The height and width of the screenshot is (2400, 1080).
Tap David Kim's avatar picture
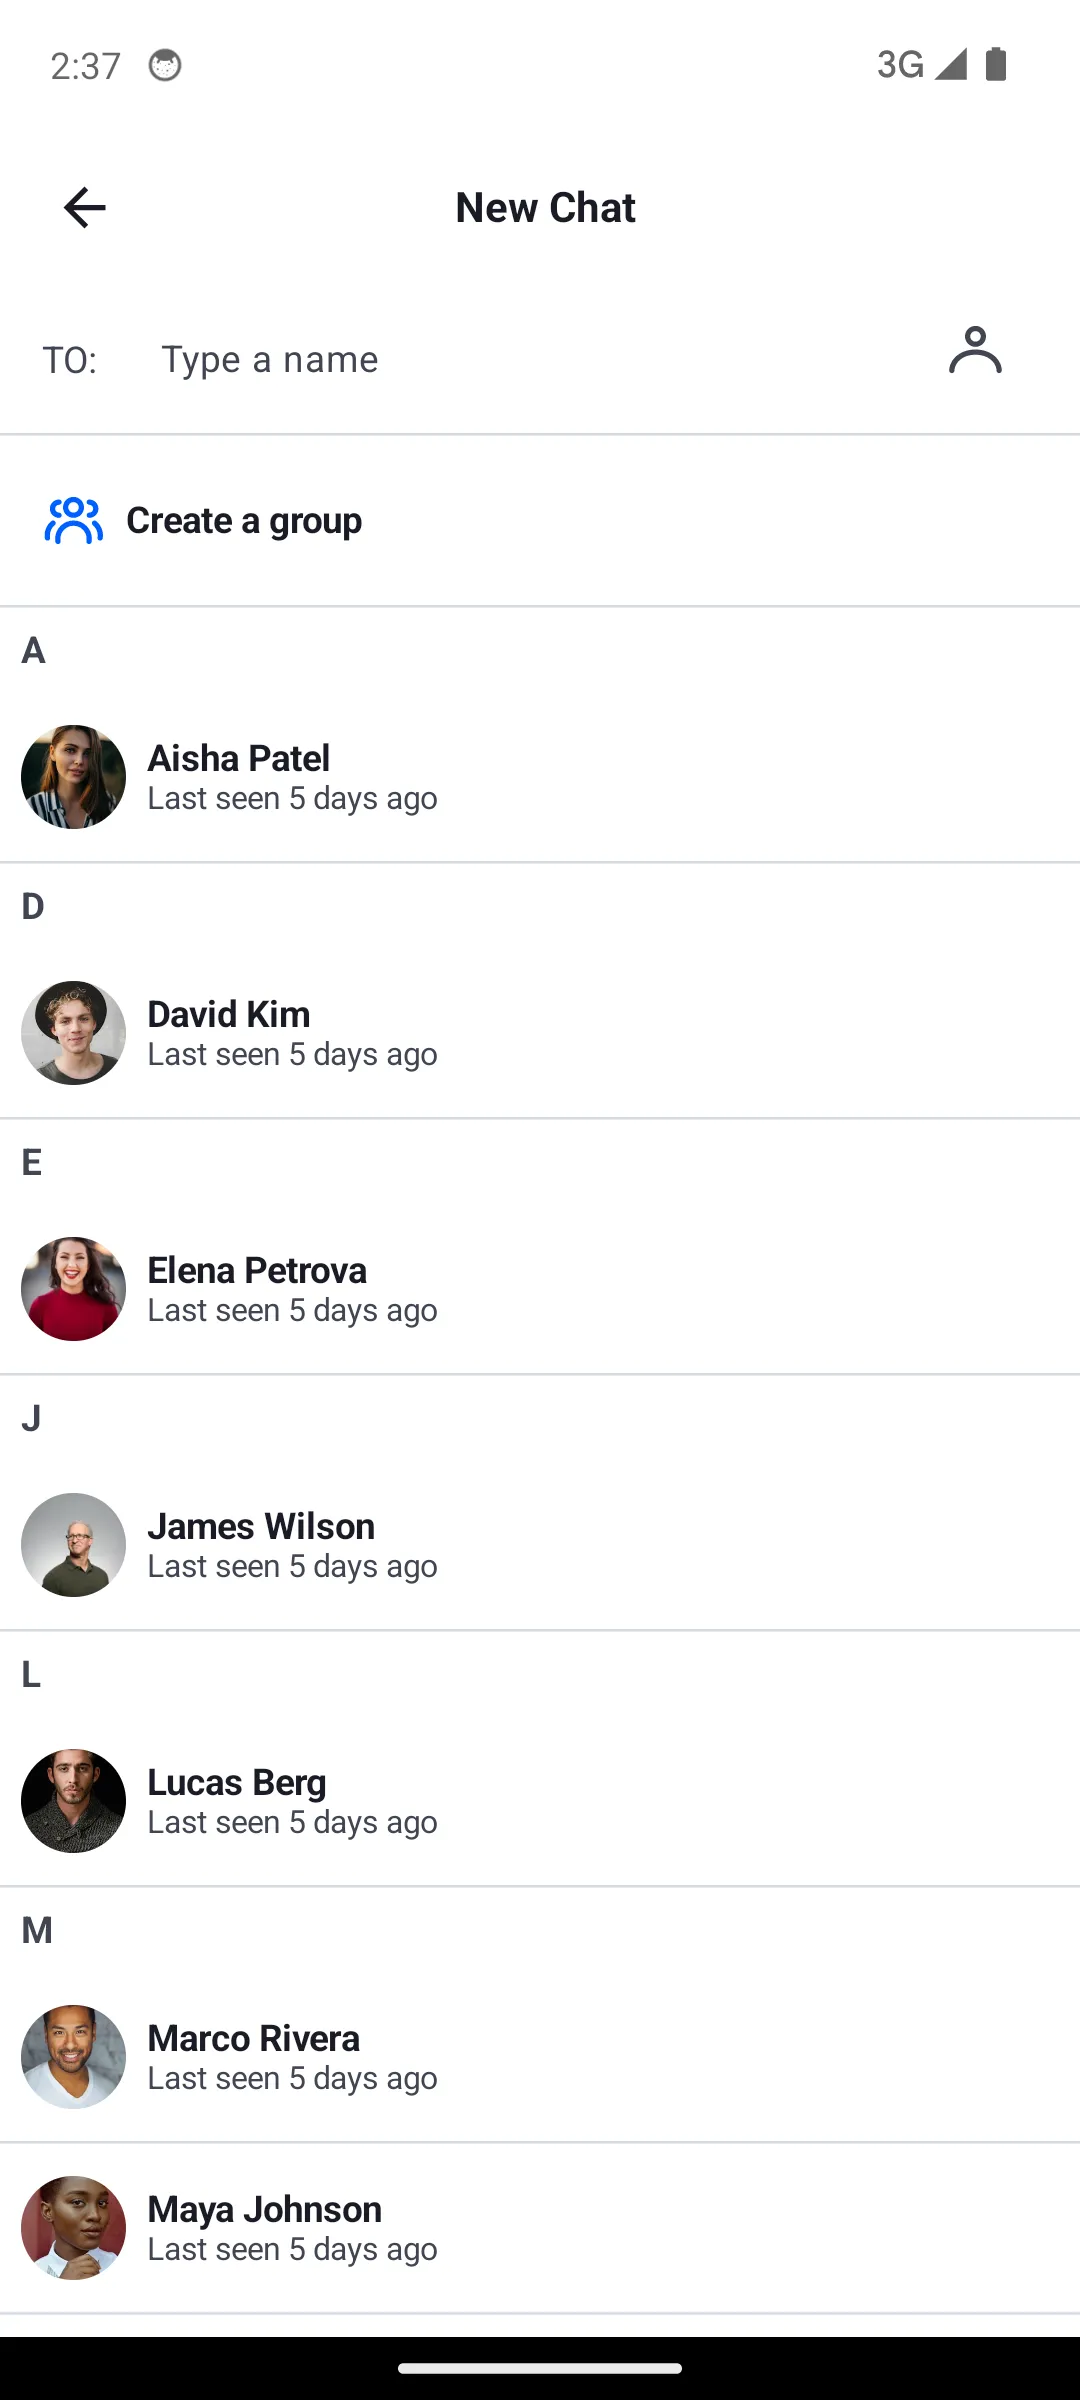73,1033
